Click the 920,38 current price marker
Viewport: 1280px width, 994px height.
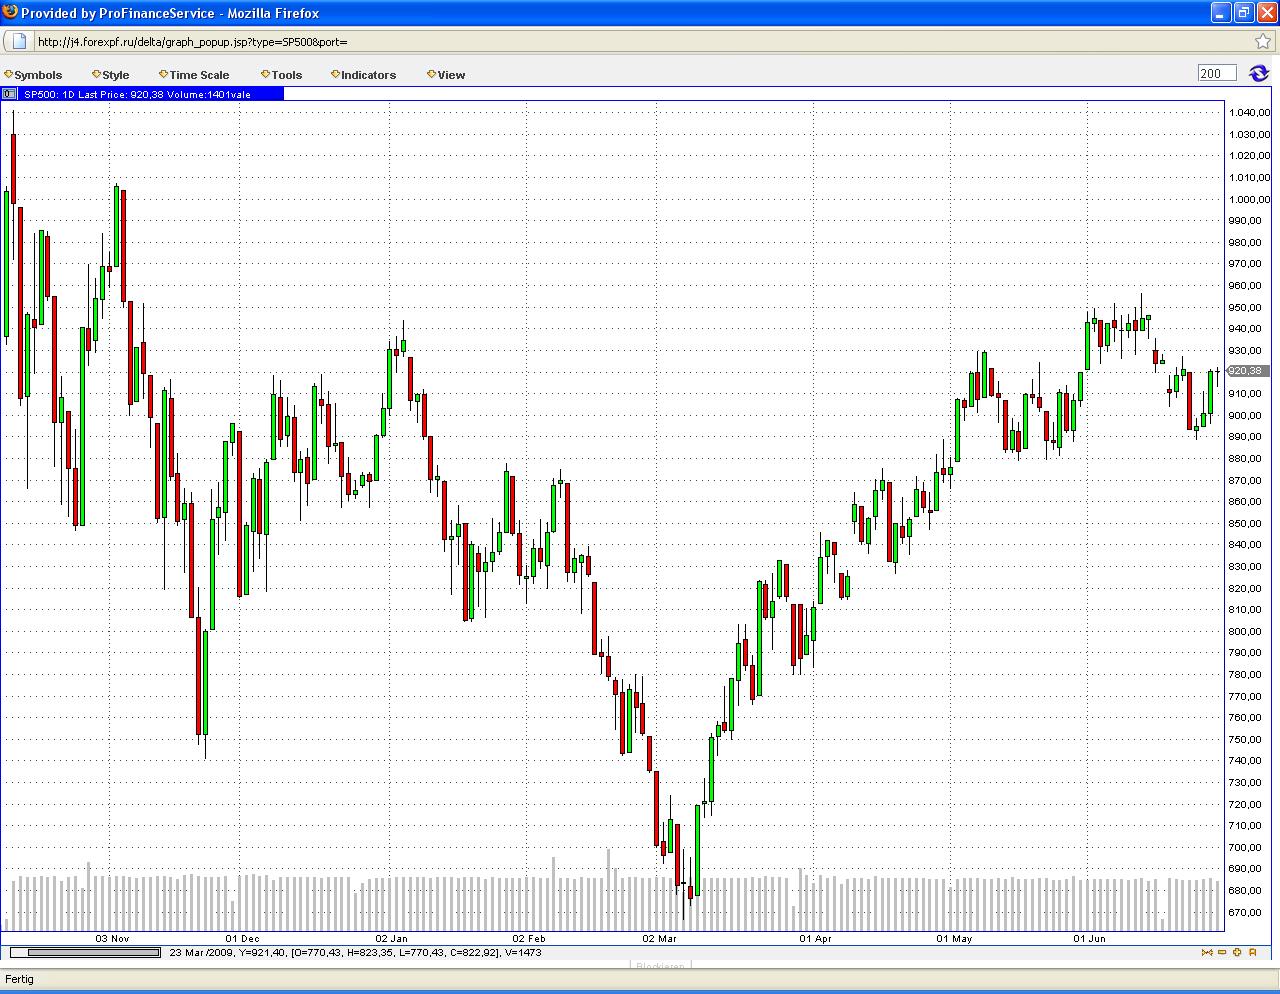pos(1246,371)
